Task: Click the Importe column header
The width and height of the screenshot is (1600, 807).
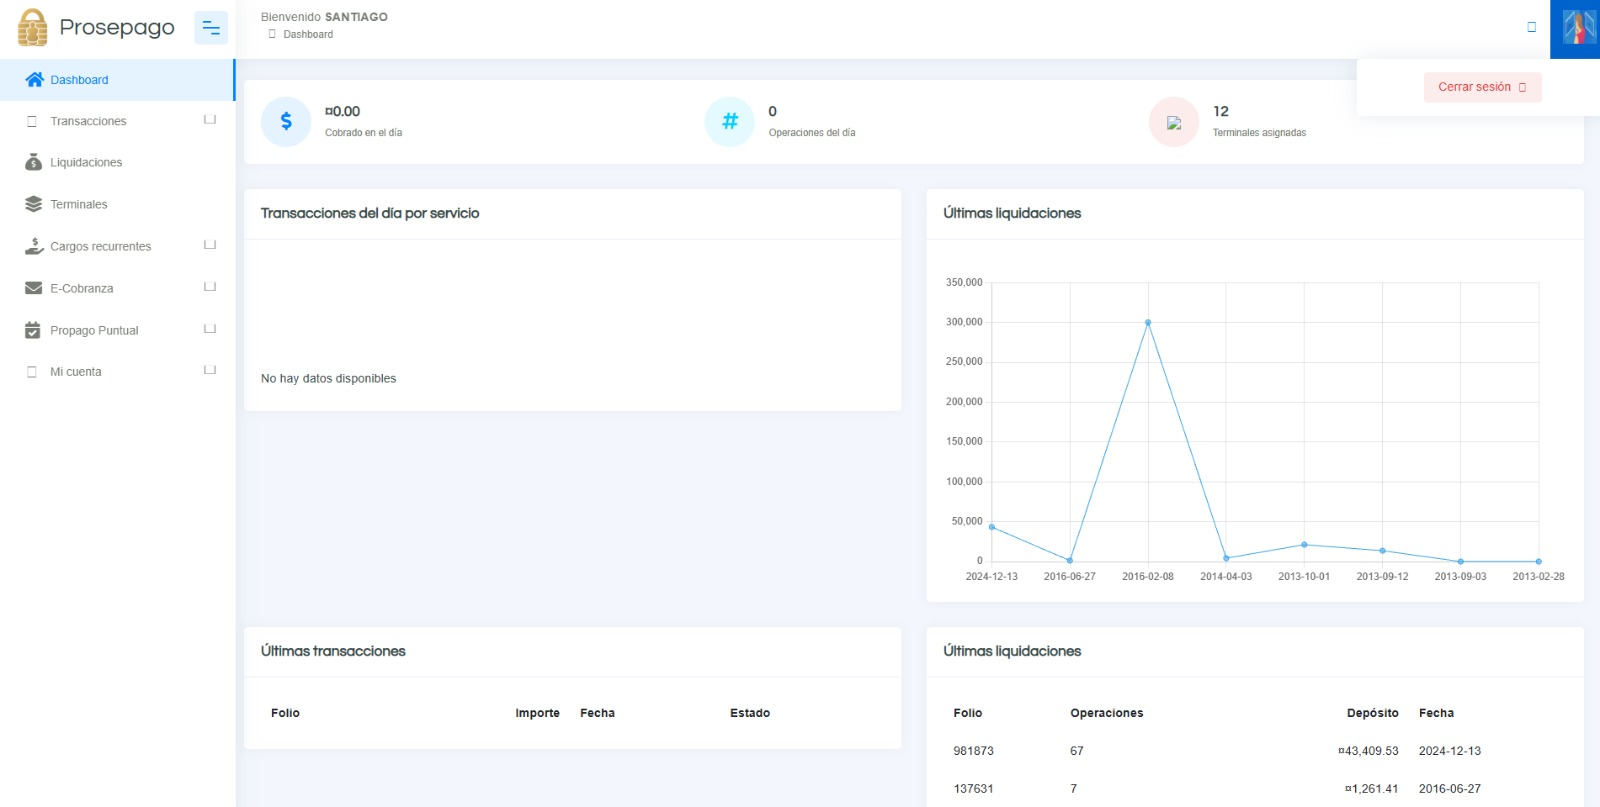Action: click(x=537, y=713)
